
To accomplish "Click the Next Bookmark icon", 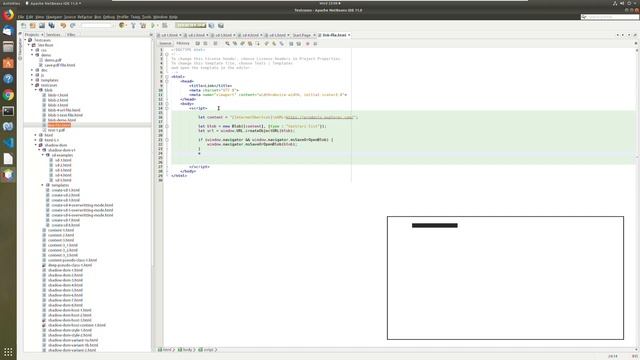I will point(274,43).
